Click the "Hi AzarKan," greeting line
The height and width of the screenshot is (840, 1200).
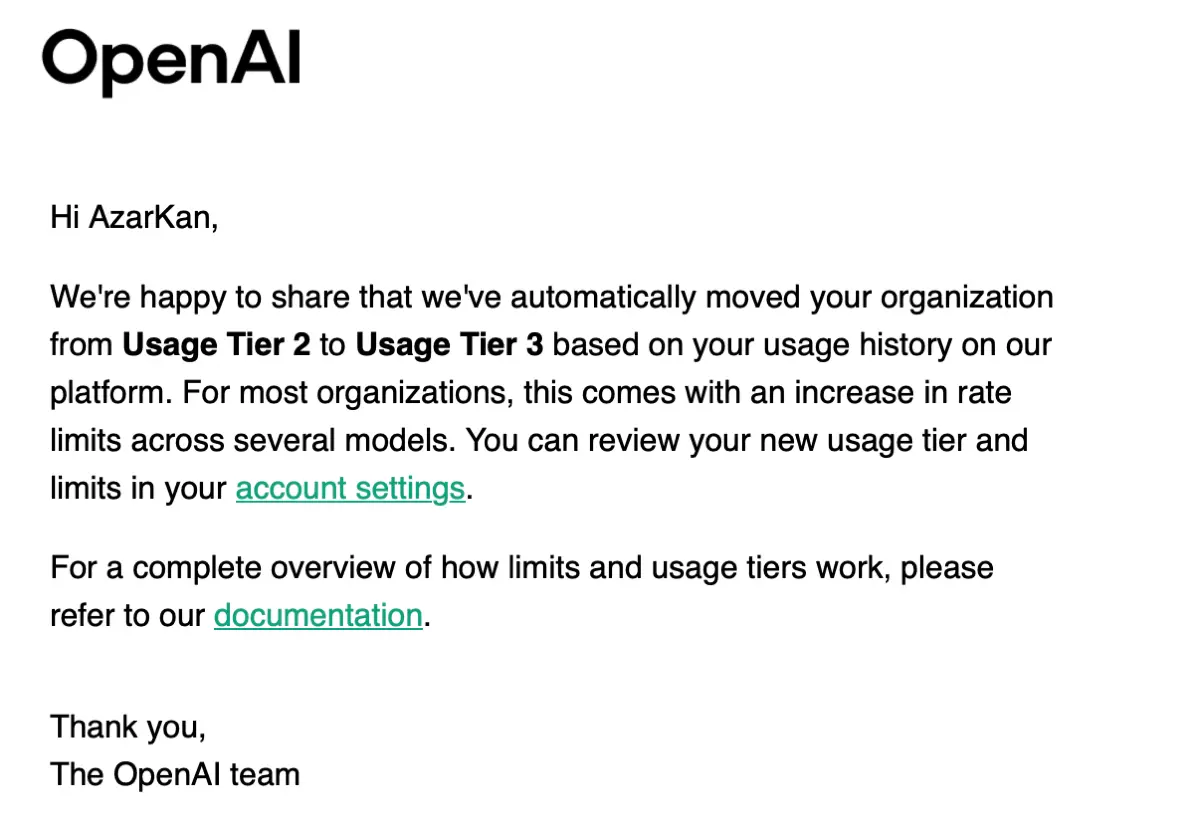(134, 217)
